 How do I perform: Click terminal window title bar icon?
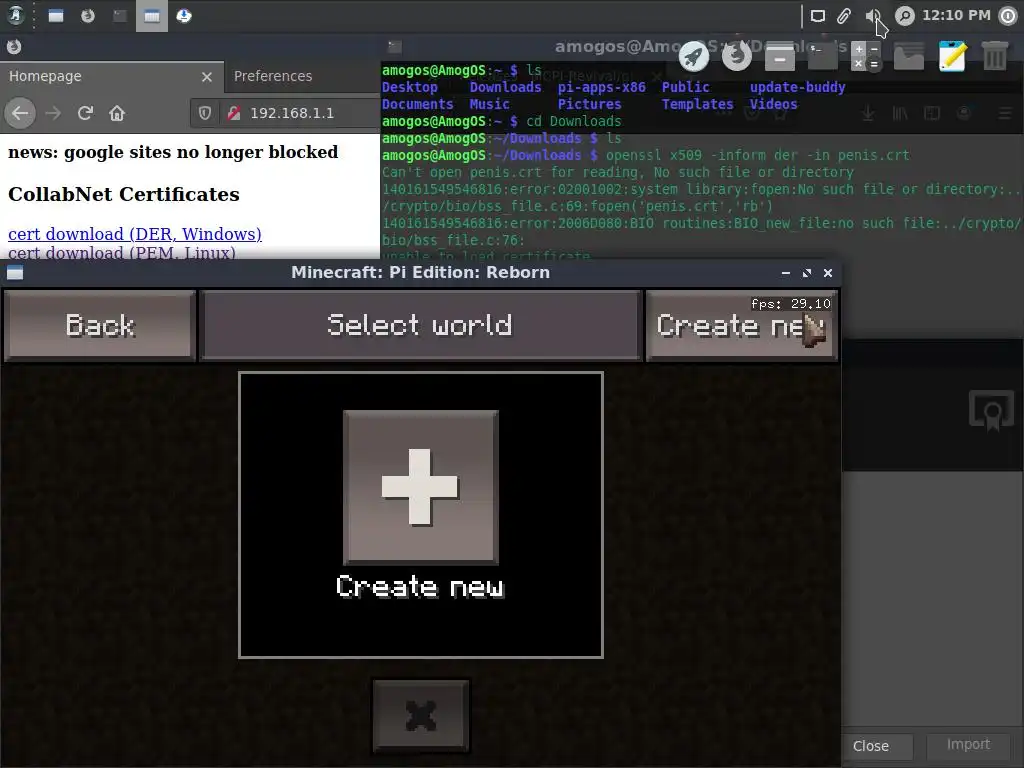pyautogui.click(x=394, y=47)
